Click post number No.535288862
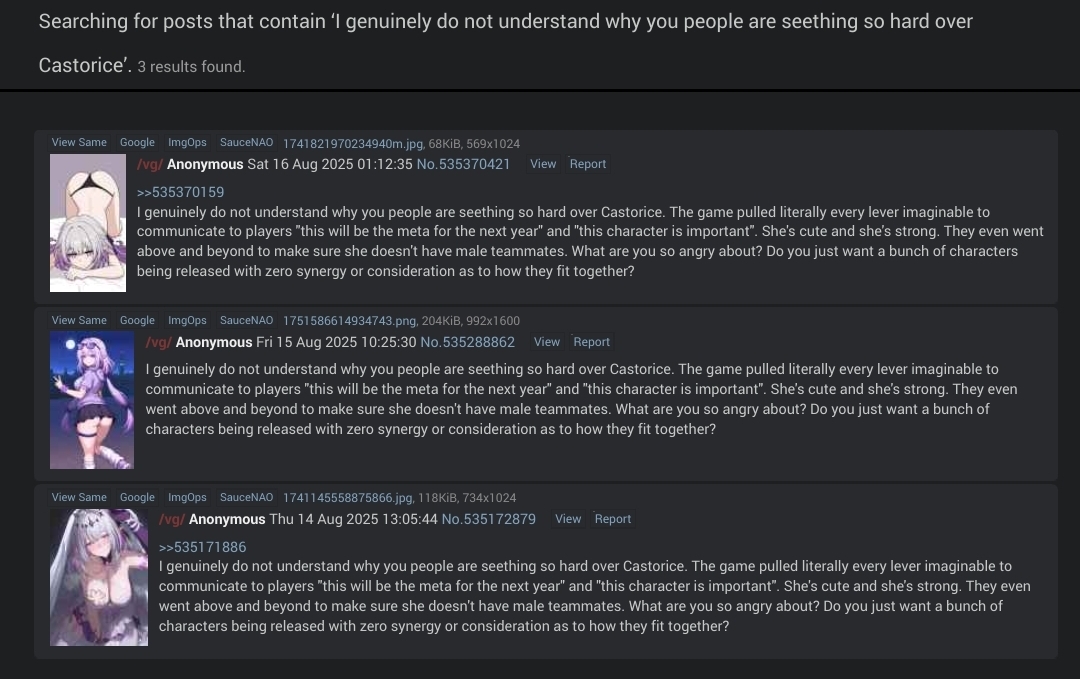Image resolution: width=1080 pixels, height=679 pixels. 467,342
